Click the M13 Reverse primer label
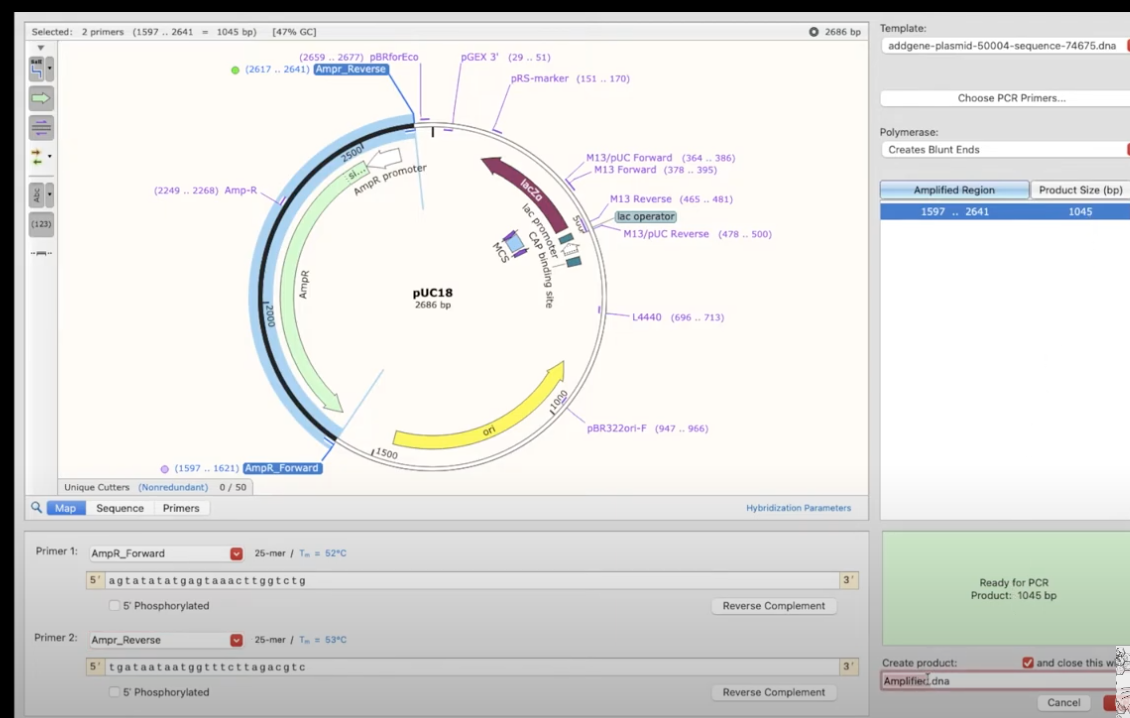This screenshot has width=1130, height=718. point(641,199)
